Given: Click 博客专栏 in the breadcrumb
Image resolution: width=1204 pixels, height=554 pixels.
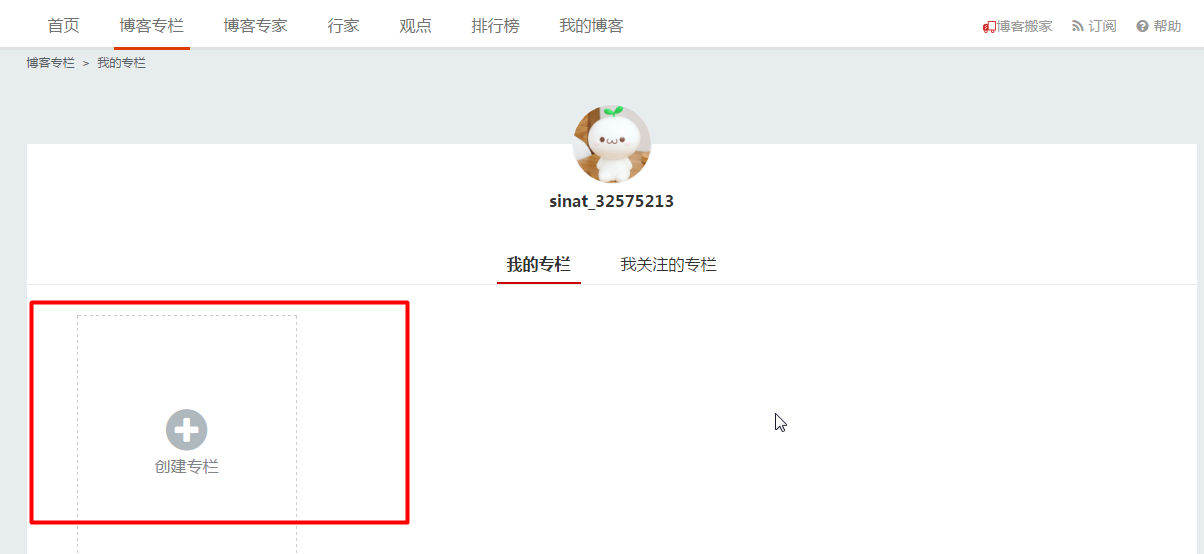Looking at the screenshot, I should [51, 63].
